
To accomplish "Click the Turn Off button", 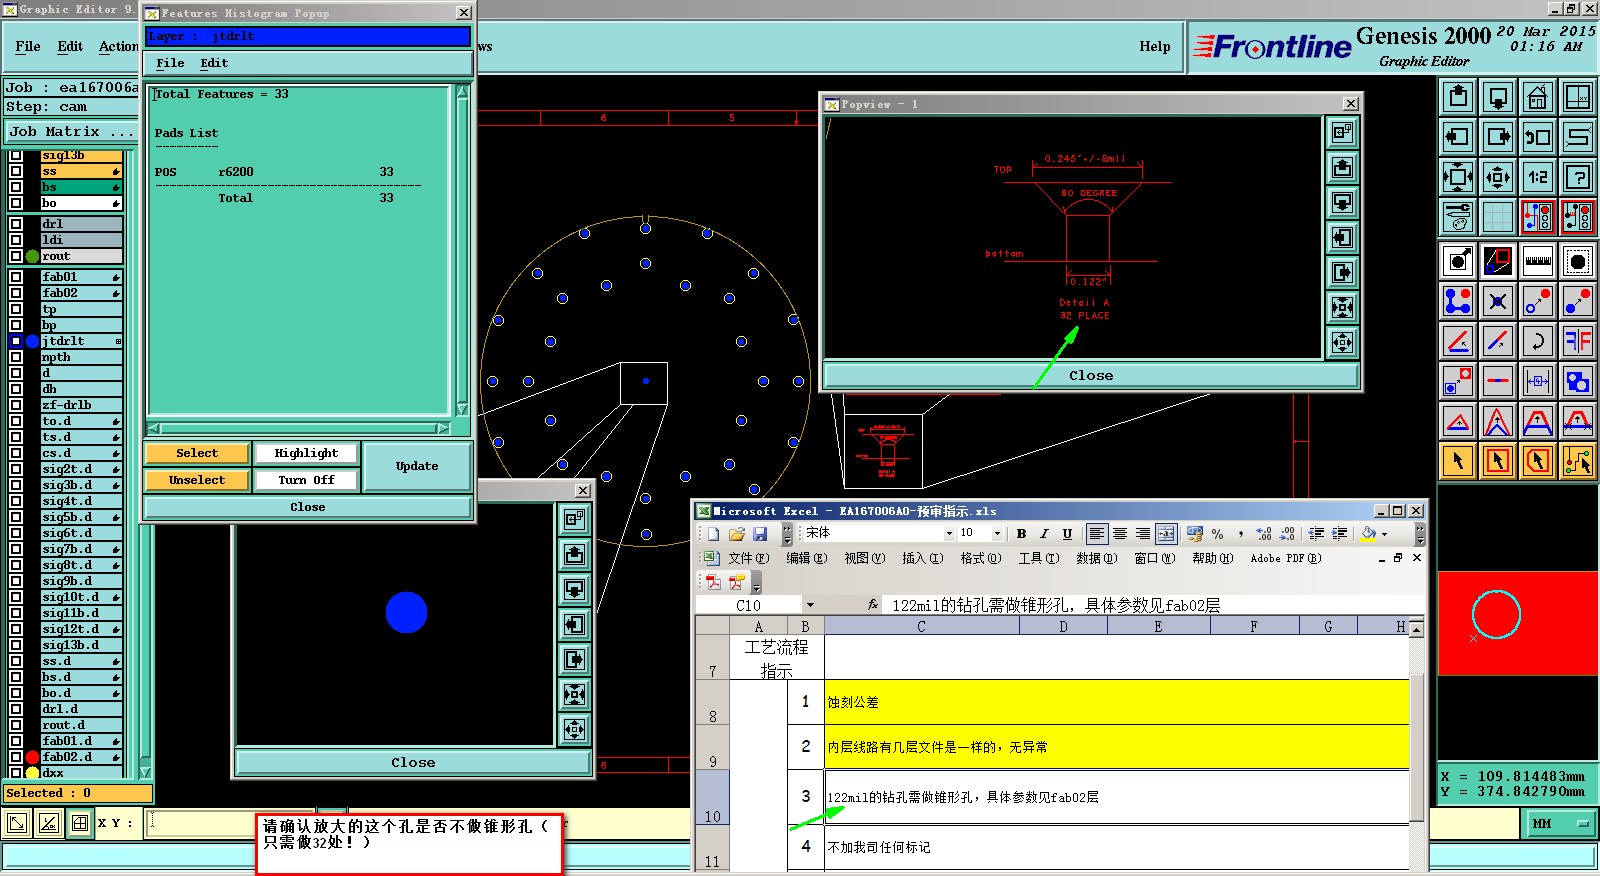I will (306, 480).
